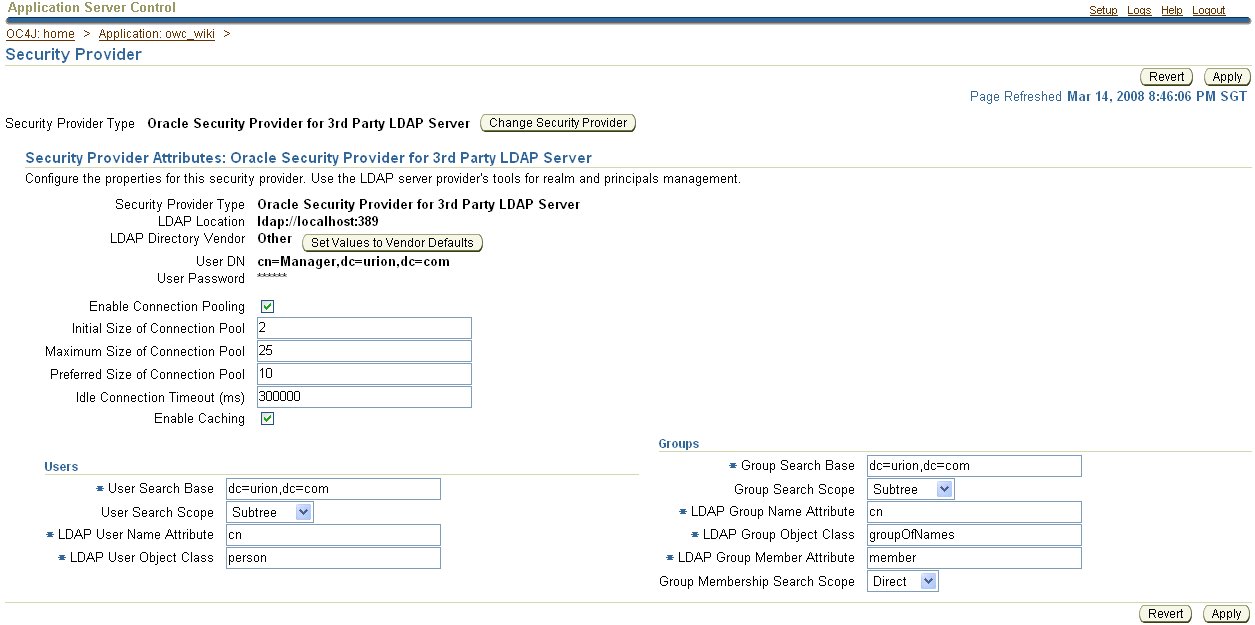This screenshot has width=1255, height=625.
Task: Click the "Users" section heading
Action: click(x=61, y=466)
